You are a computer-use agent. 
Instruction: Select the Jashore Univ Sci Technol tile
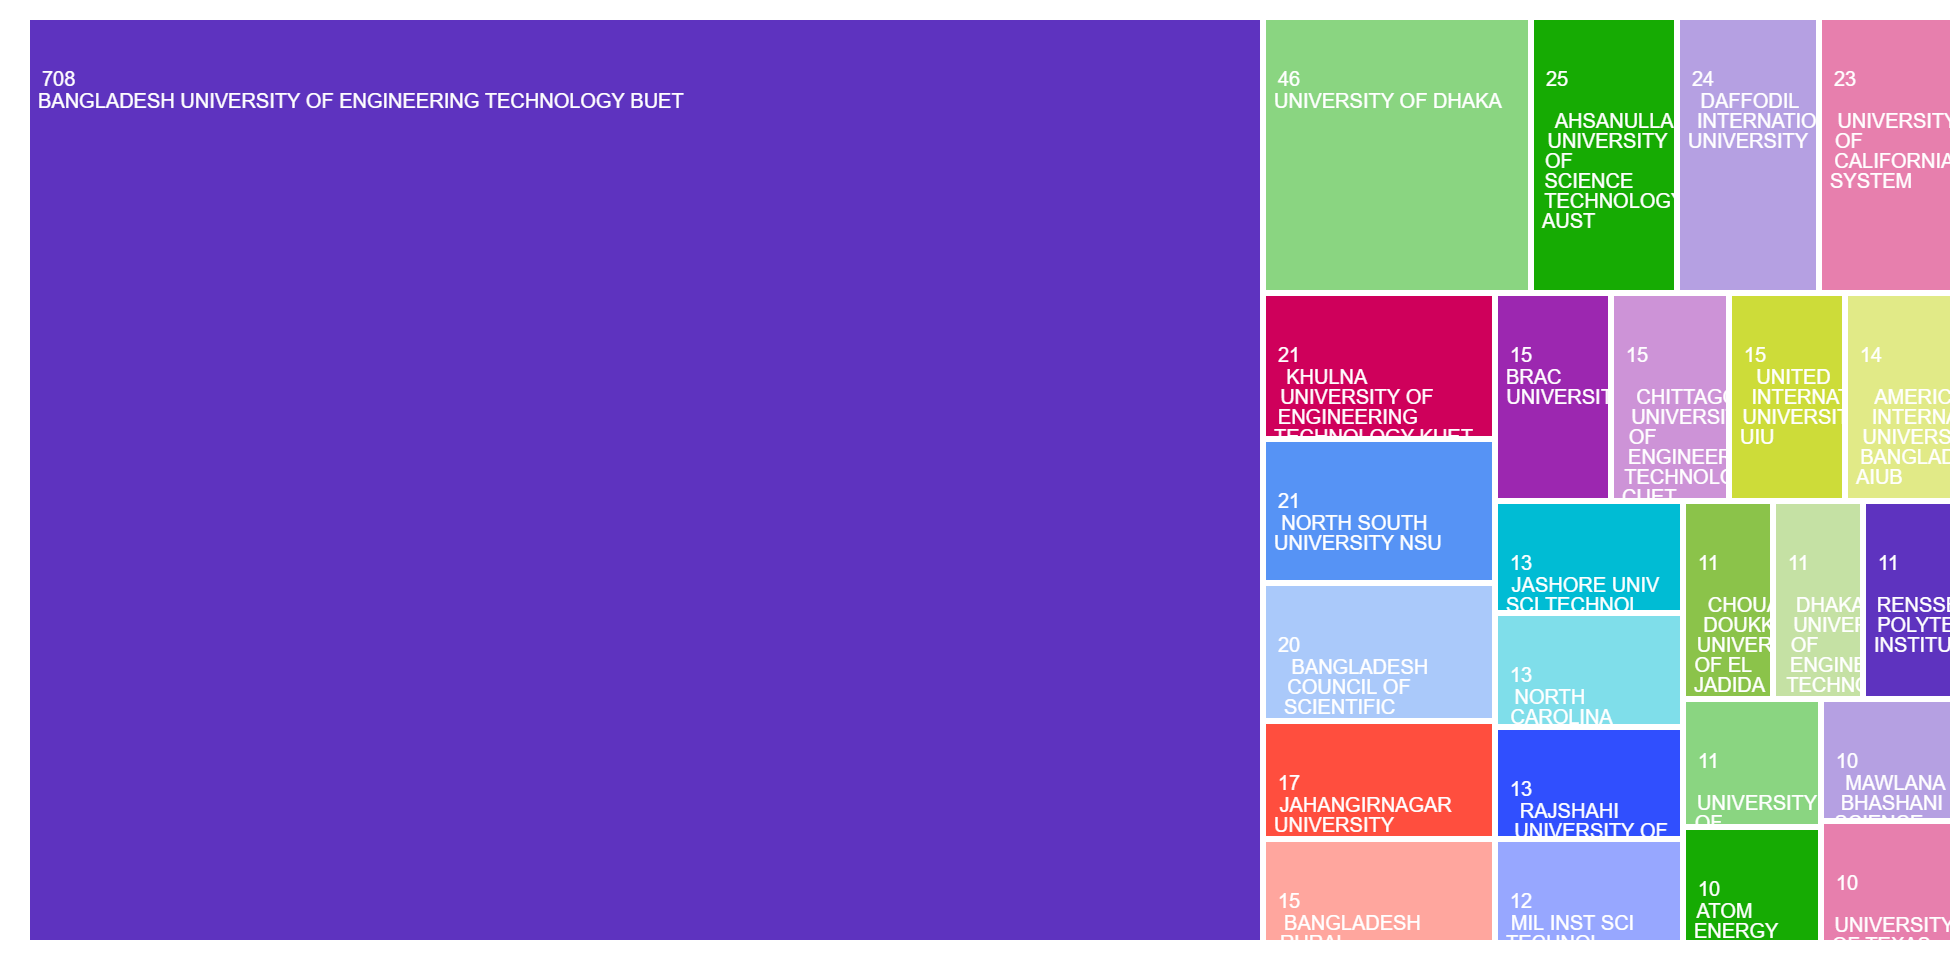pos(1588,556)
